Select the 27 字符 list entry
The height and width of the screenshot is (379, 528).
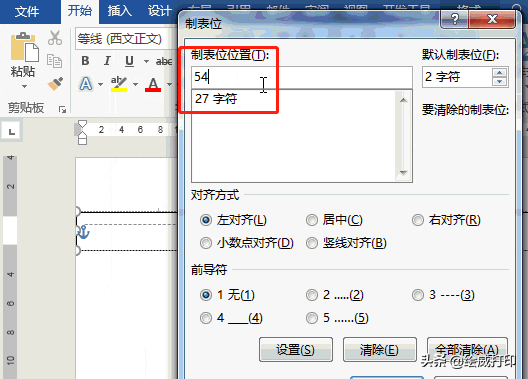[x=216, y=99]
